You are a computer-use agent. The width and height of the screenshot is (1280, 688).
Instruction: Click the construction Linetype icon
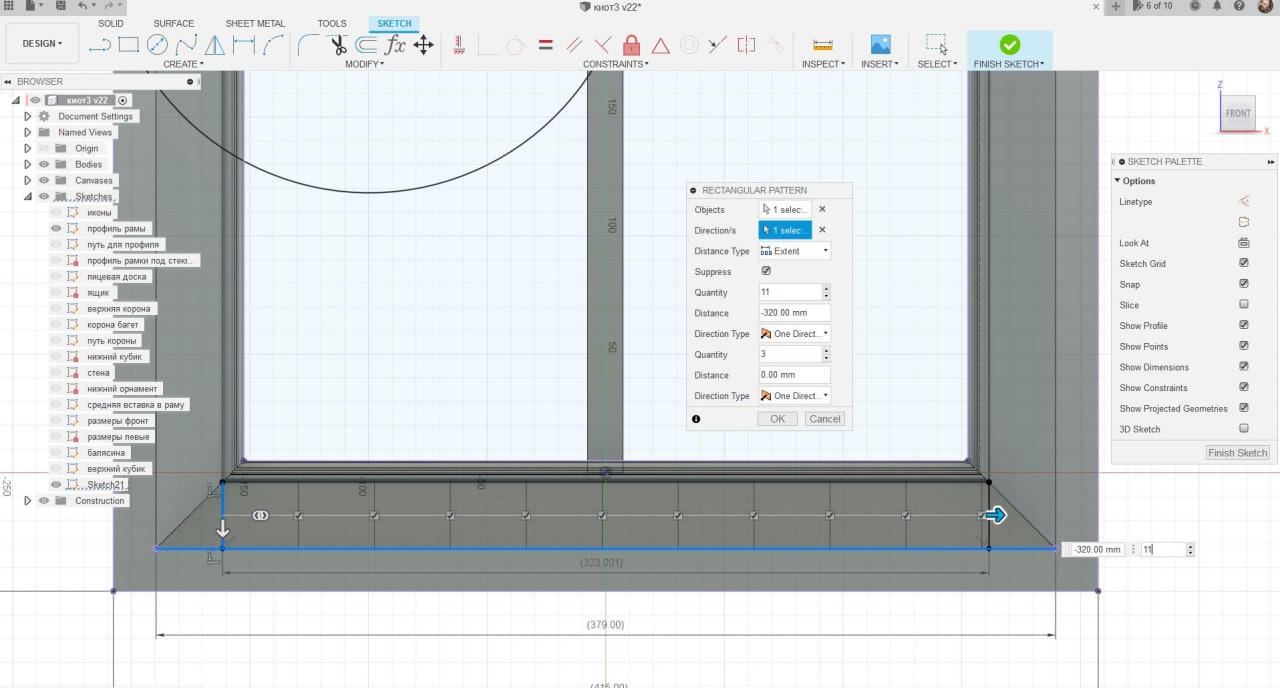click(1244, 201)
